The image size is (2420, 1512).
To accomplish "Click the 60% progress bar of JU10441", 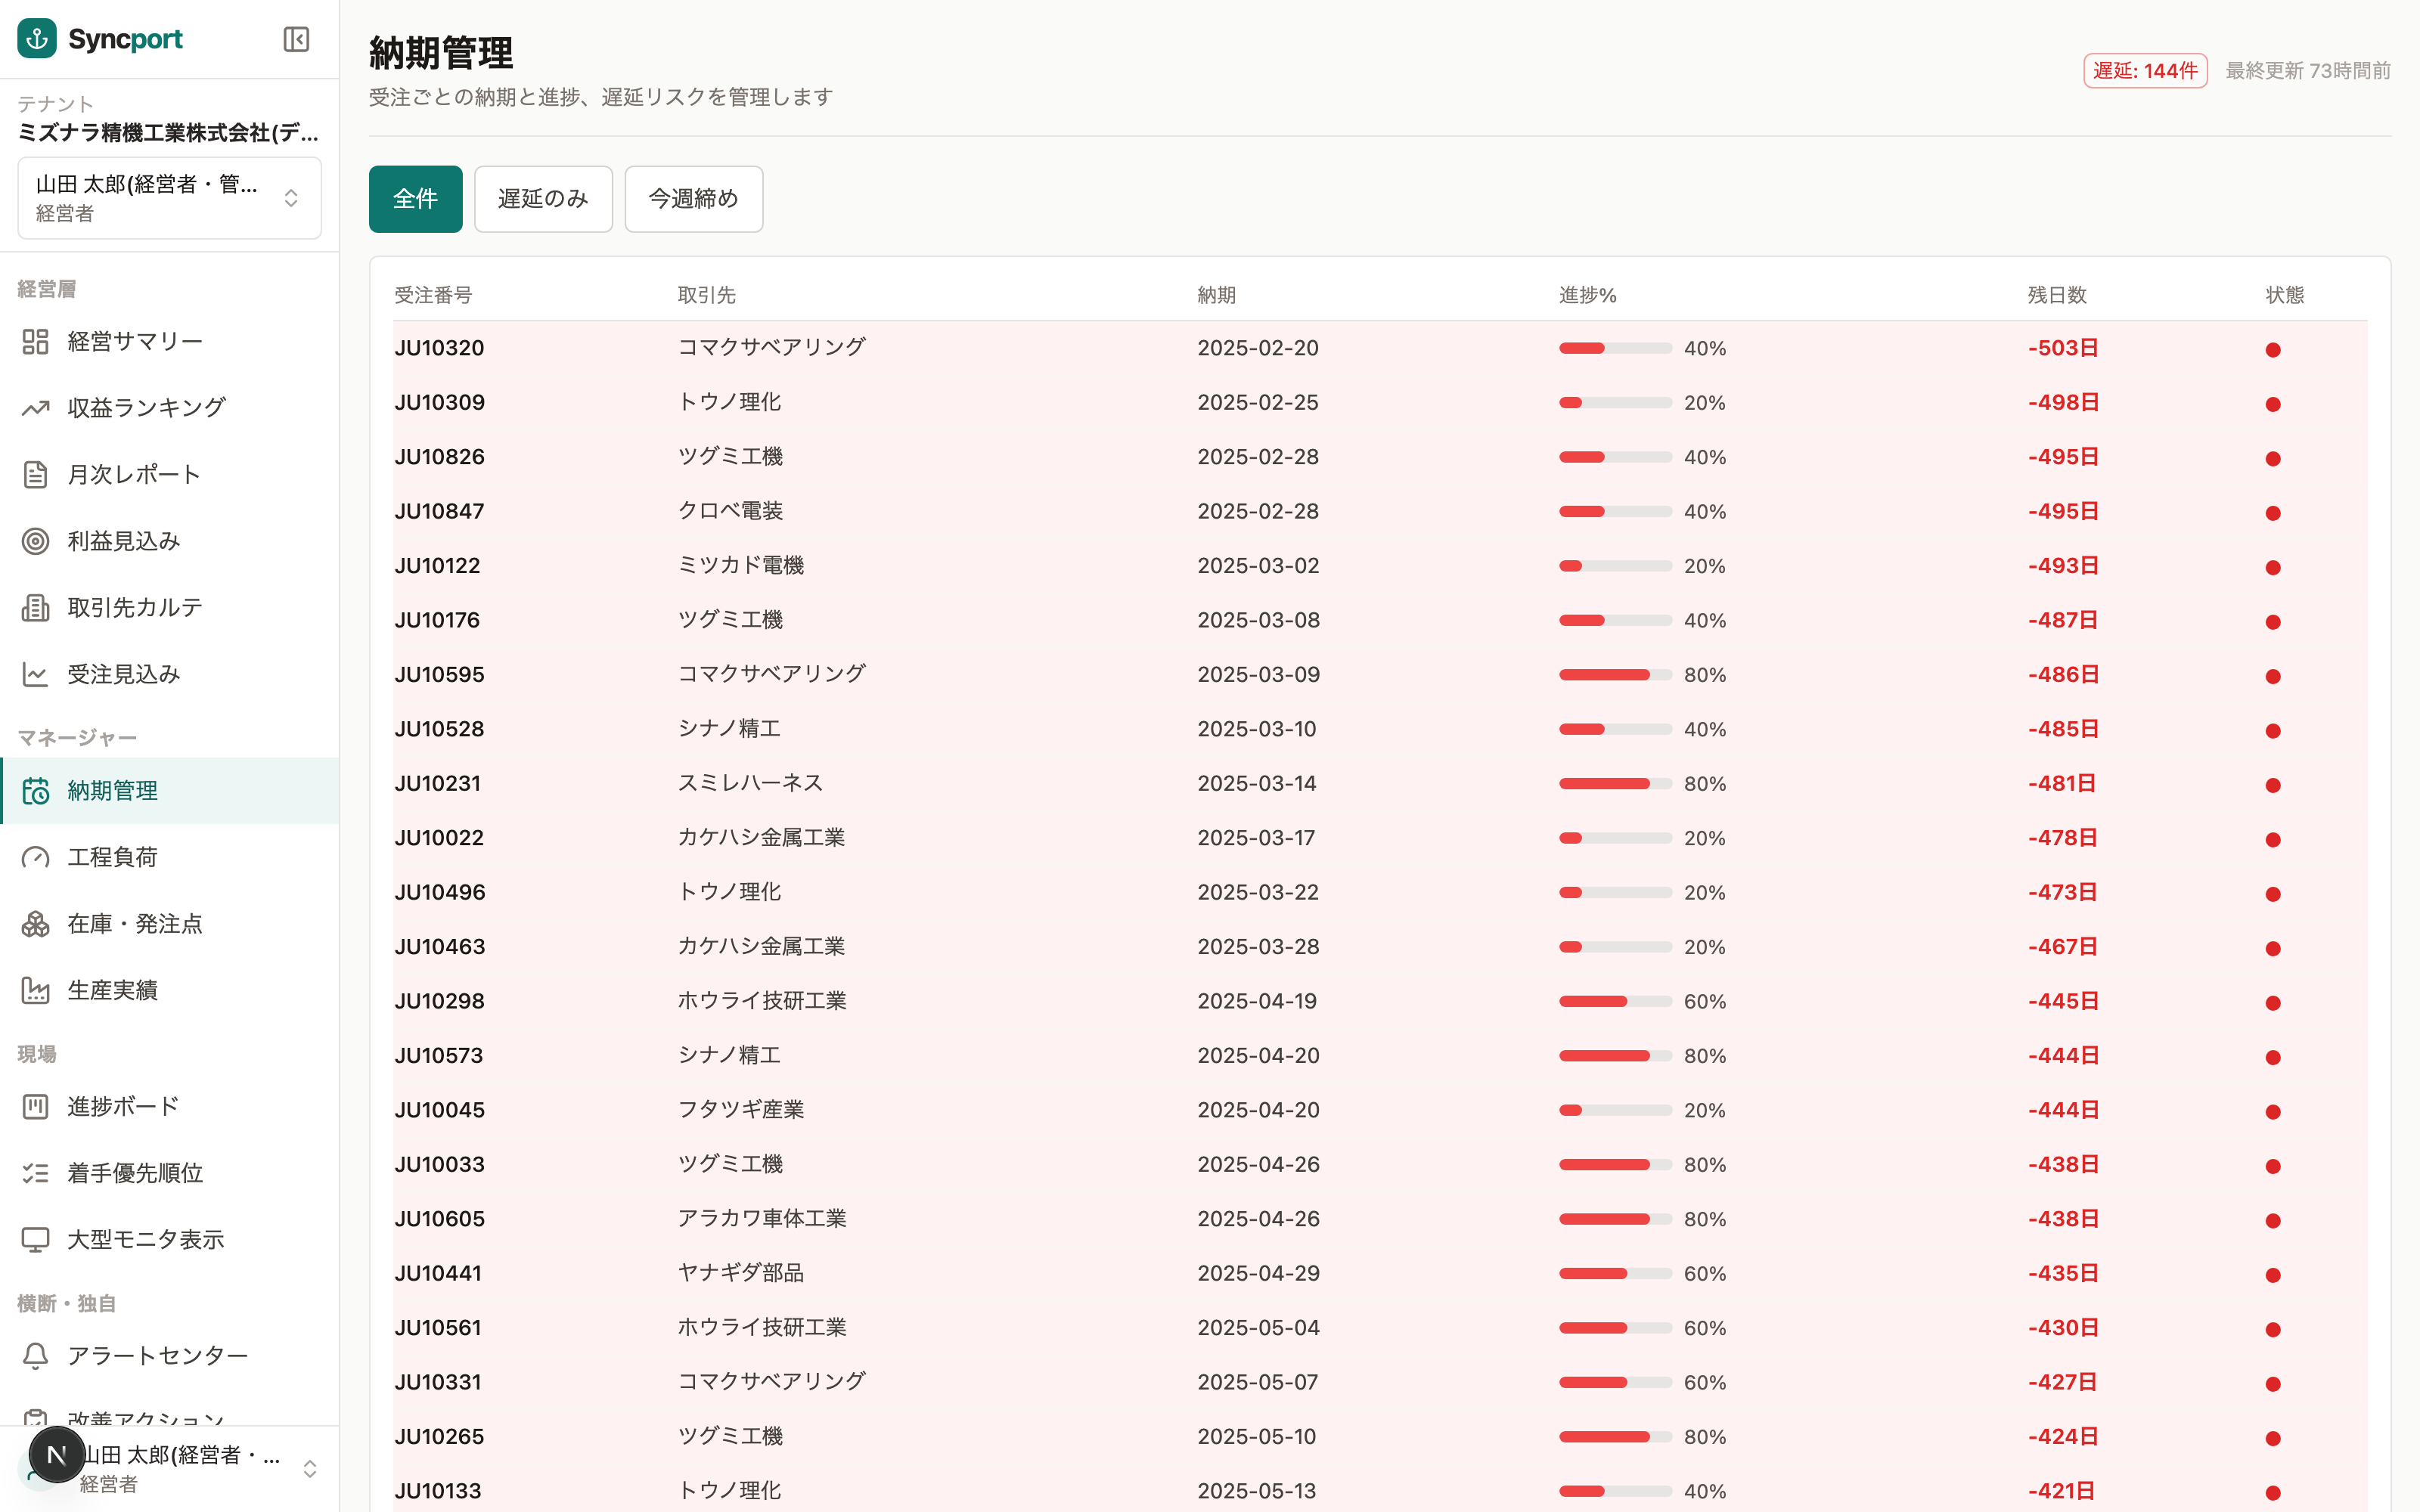I will (1615, 1274).
